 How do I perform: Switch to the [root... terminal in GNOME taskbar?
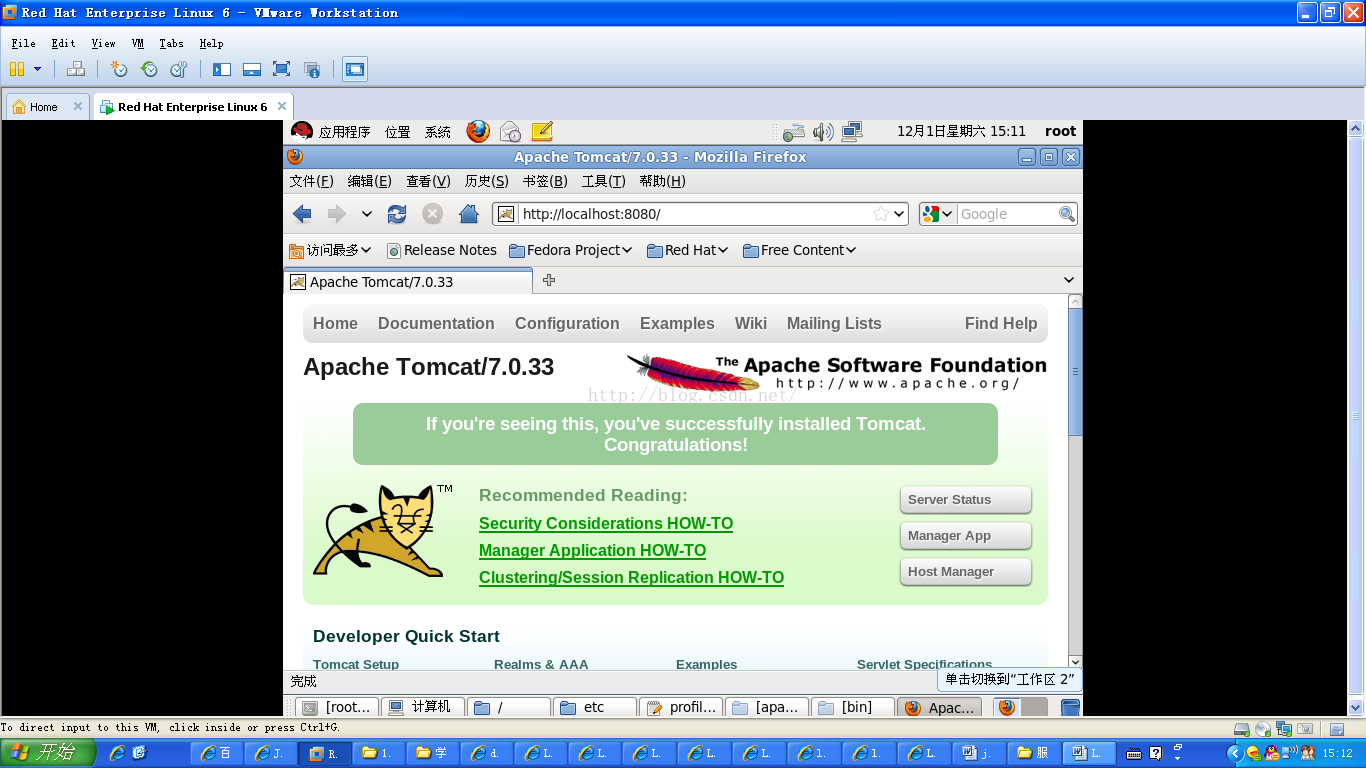click(x=339, y=707)
